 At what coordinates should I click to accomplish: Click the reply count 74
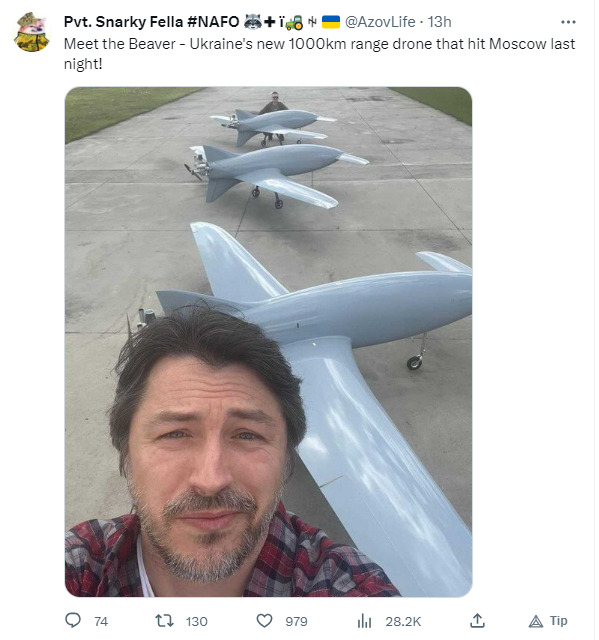[101, 621]
